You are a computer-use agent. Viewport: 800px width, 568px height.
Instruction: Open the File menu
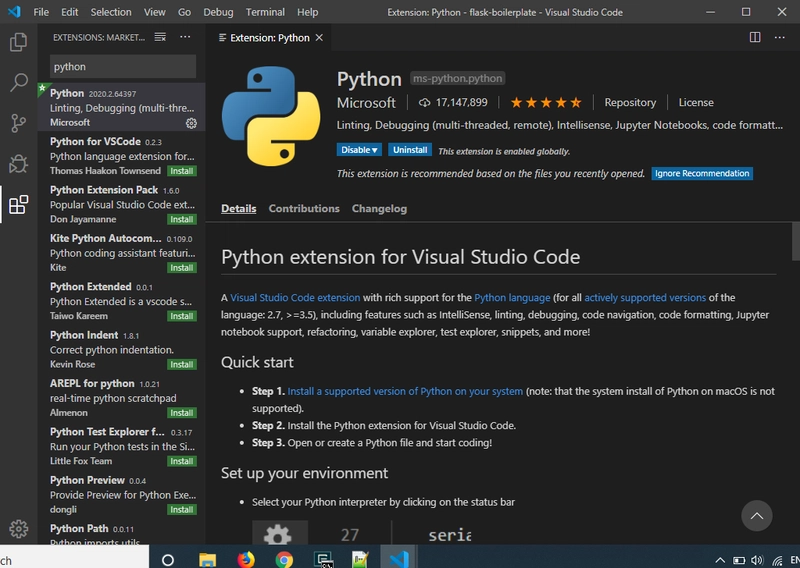(41, 12)
